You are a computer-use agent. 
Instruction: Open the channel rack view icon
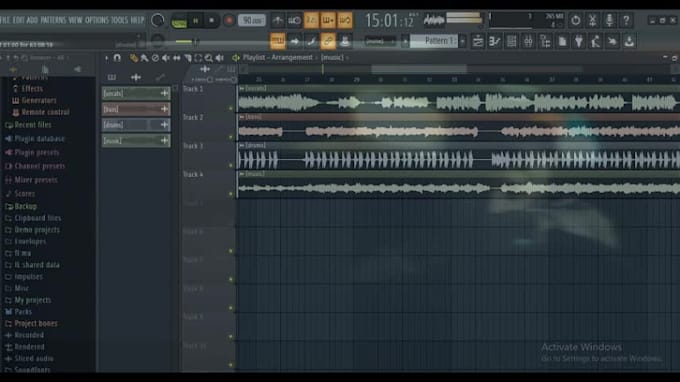coord(511,41)
